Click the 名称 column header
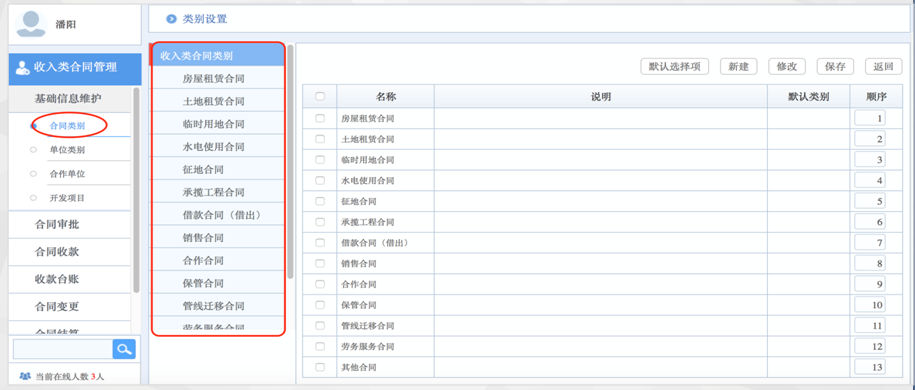 pyautogui.click(x=386, y=96)
